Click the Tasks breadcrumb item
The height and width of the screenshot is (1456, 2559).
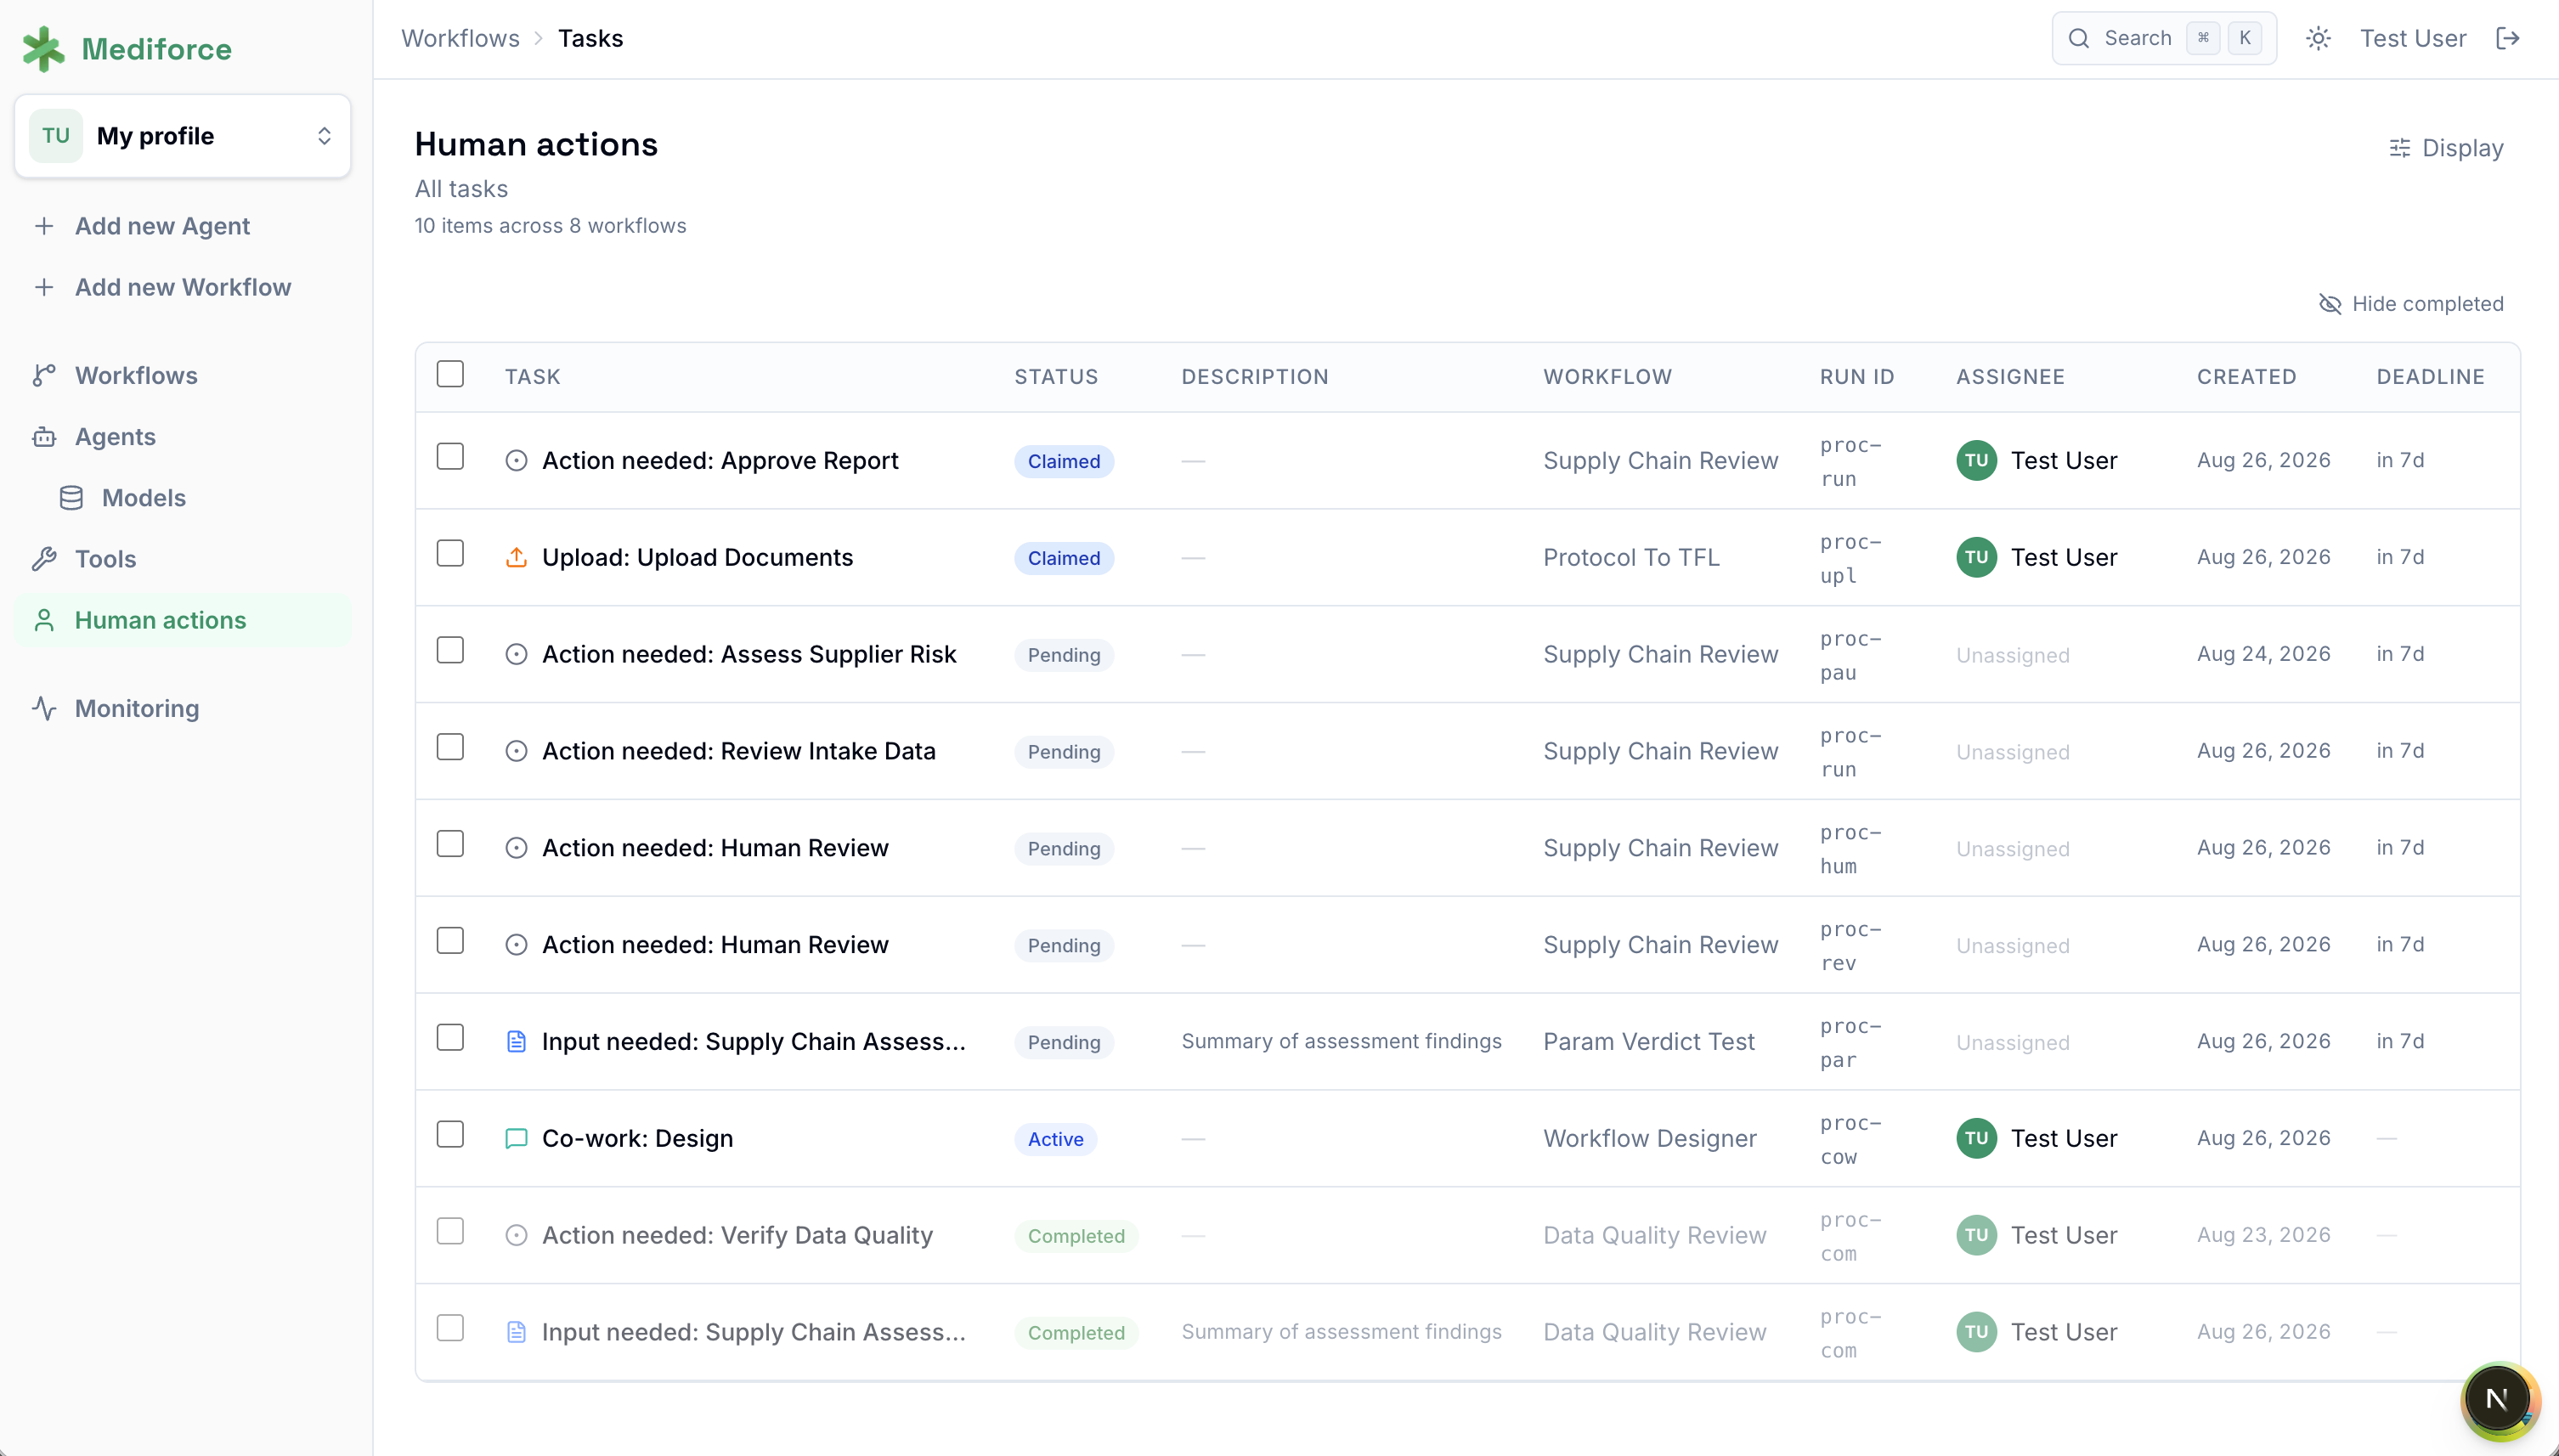click(x=590, y=38)
